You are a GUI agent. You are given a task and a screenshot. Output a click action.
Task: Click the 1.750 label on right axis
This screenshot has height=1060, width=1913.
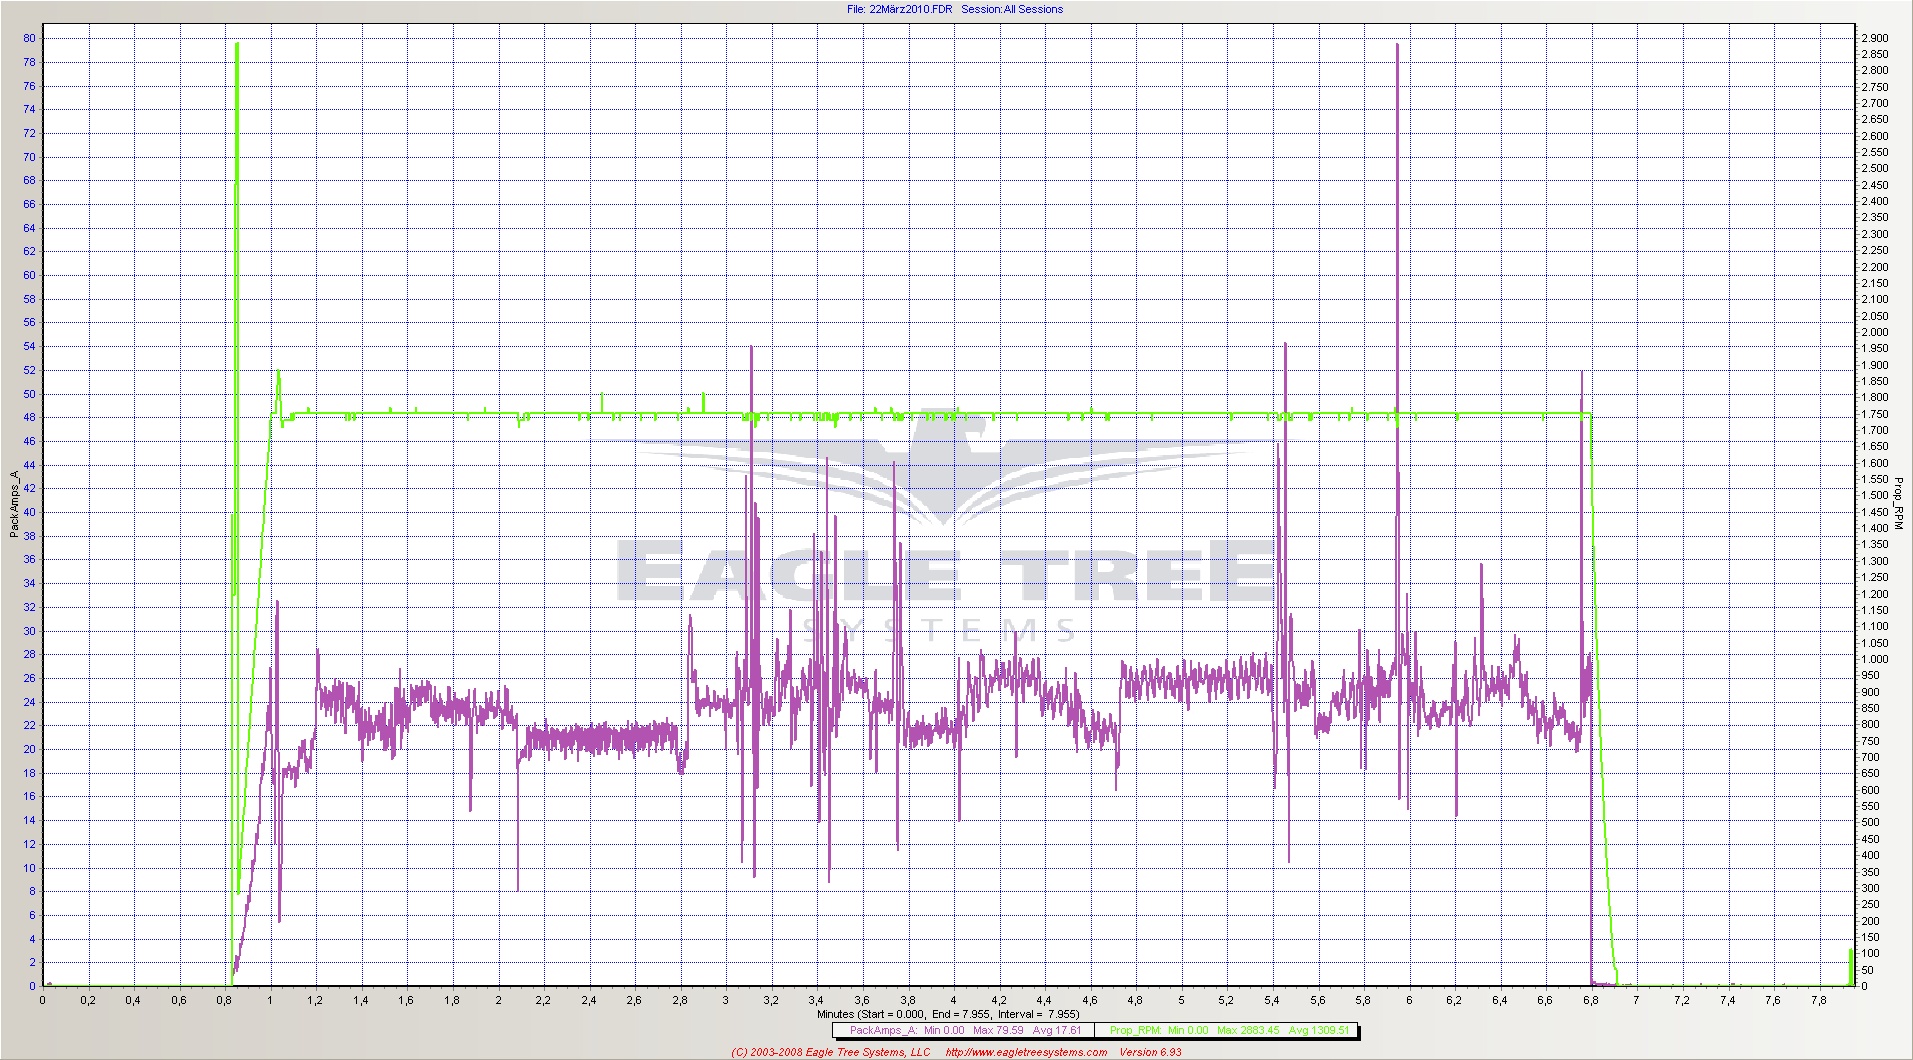click(x=1874, y=414)
